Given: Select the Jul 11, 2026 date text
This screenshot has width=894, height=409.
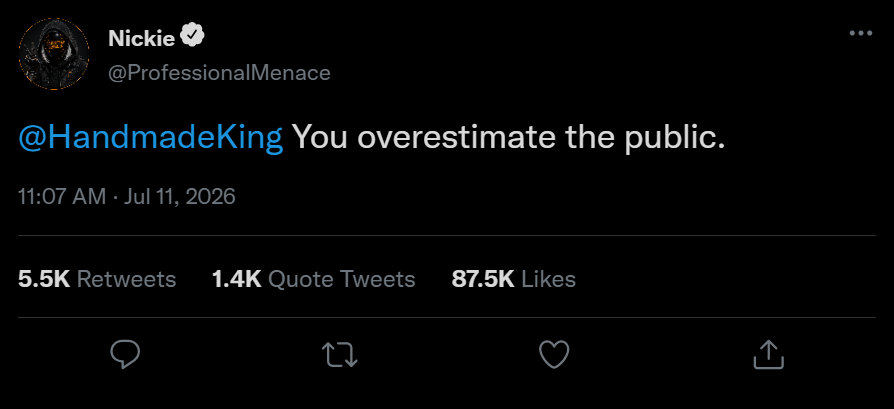Looking at the screenshot, I should (x=179, y=197).
